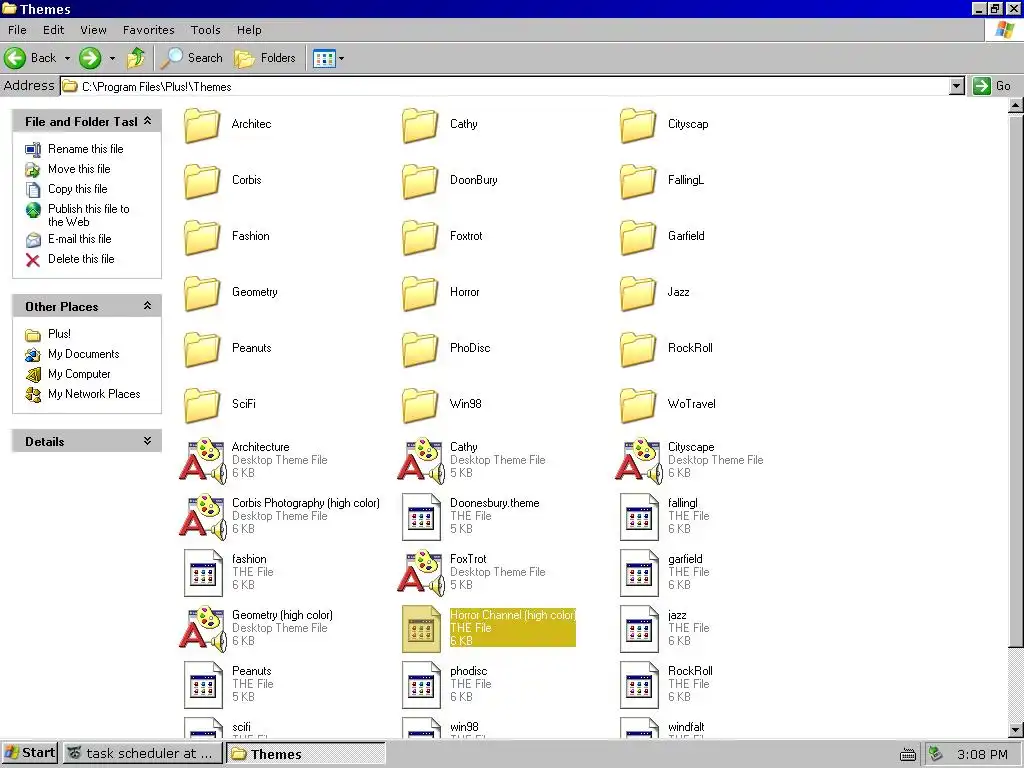Open the Architec folder icon
Screen dimensions: 1024x768
[202, 125]
